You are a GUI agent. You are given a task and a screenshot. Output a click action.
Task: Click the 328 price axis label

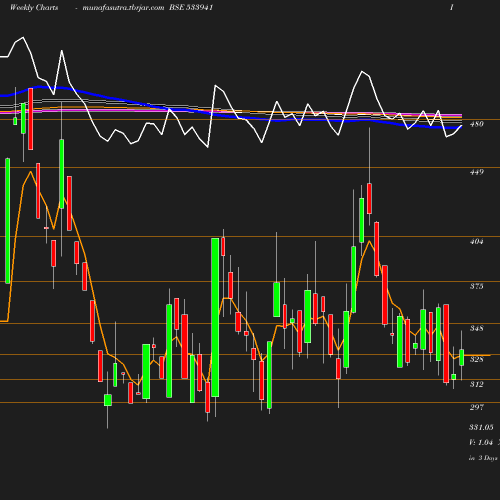coord(476,359)
